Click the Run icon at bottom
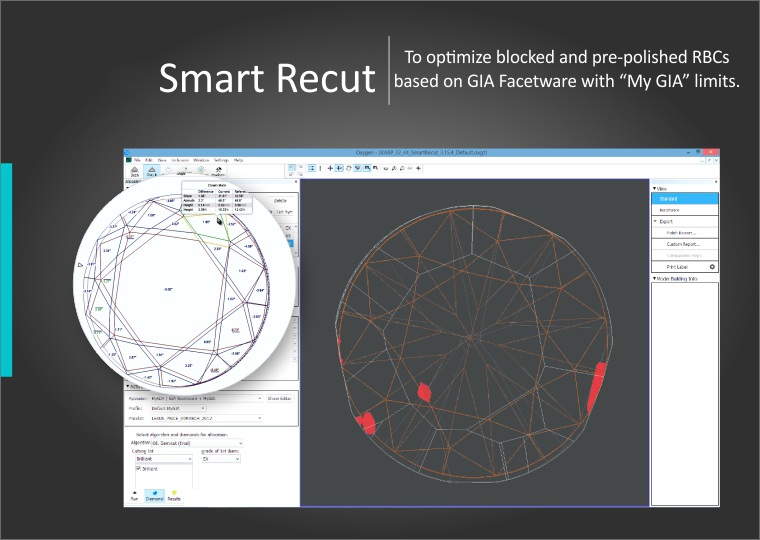Screen dimensions: 760x540 (x=134, y=496)
